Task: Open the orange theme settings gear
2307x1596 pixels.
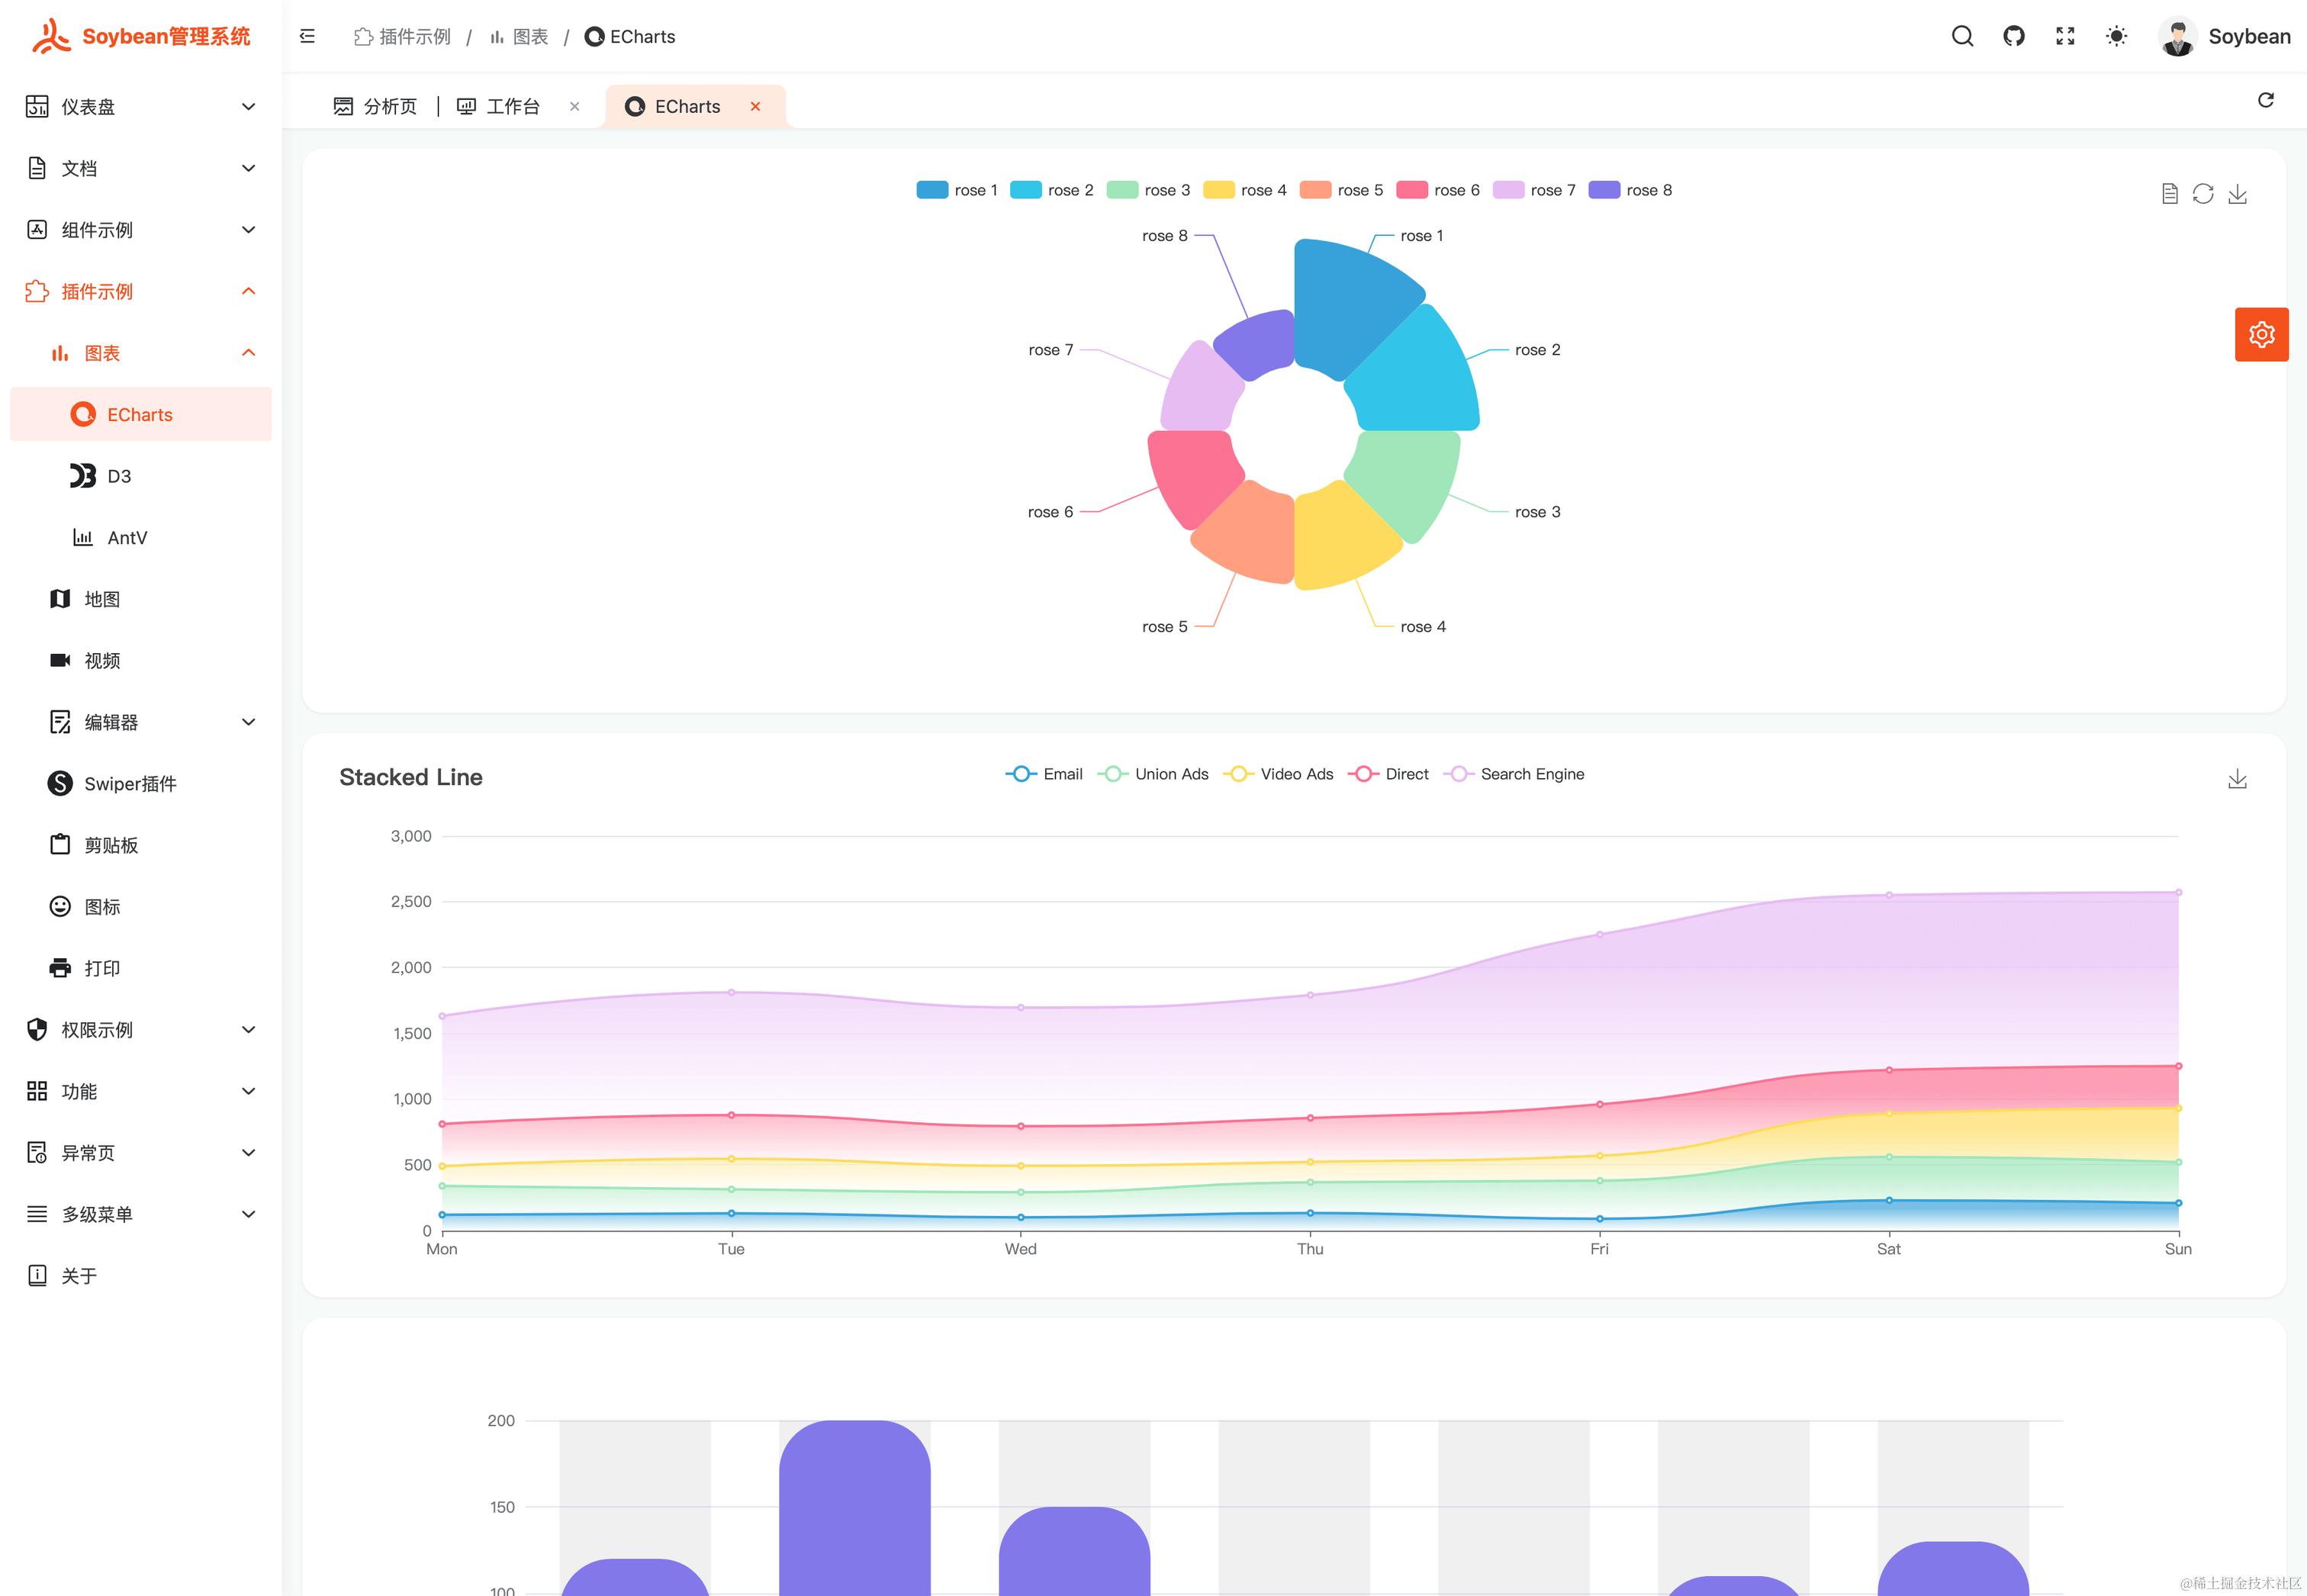Action: point(2261,334)
